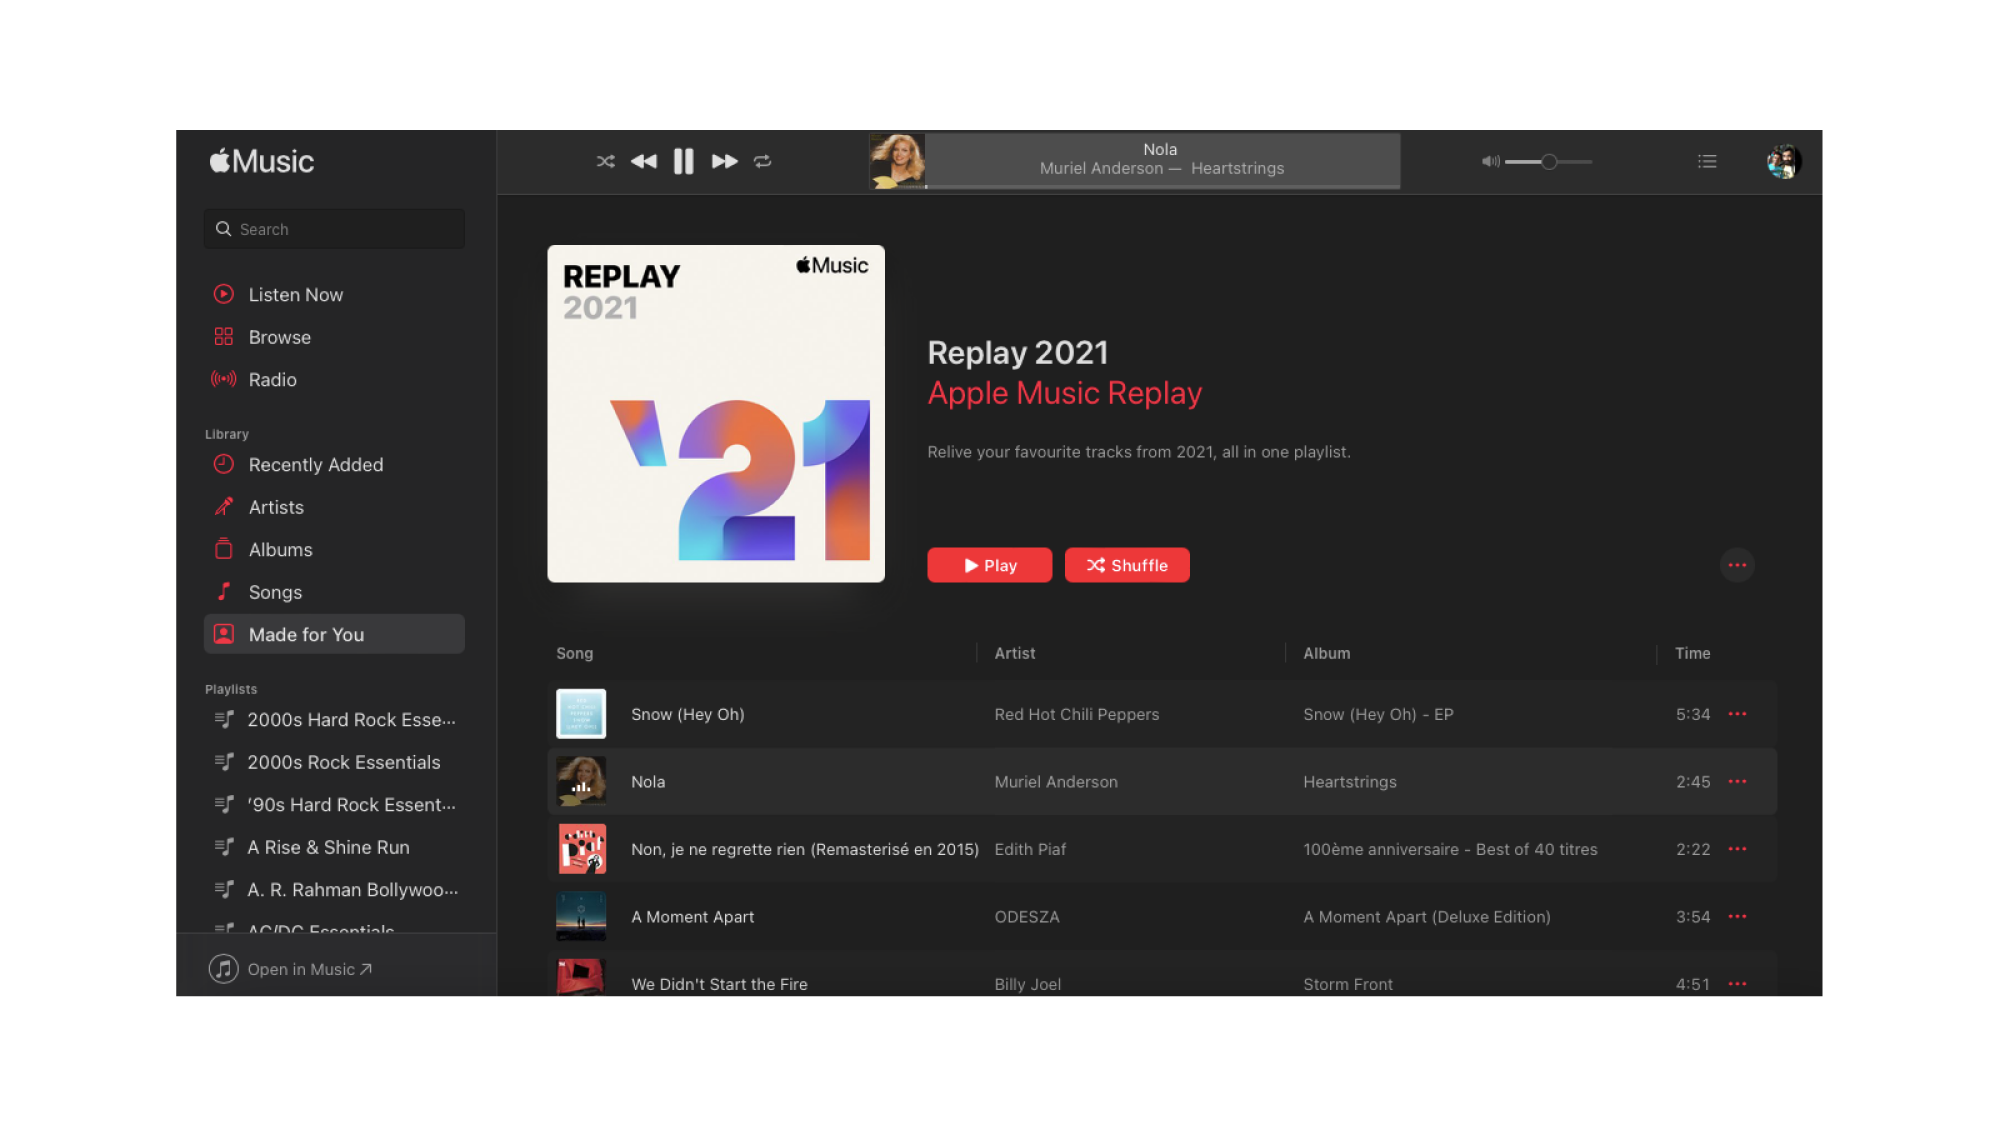The height and width of the screenshot is (1125, 2000).
Task: Open 2000s Rock Essentials playlist
Action: tap(334, 762)
